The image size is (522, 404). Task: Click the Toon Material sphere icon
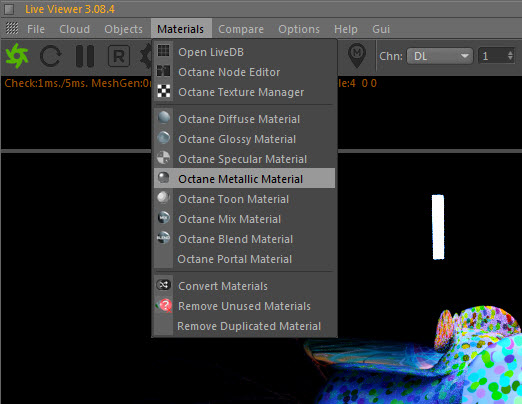(x=163, y=198)
